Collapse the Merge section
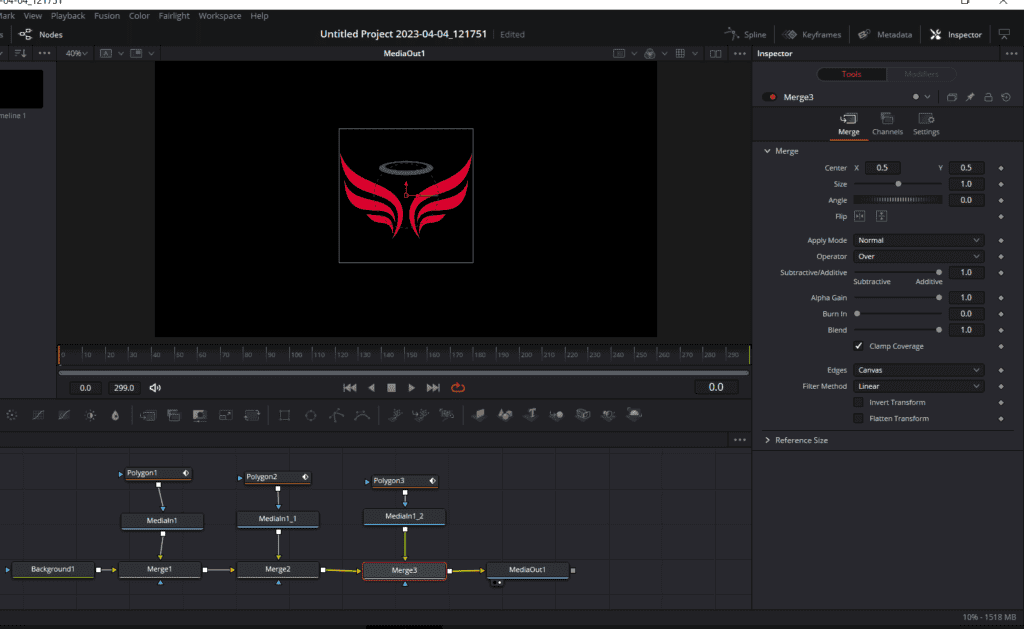Viewport: 1024px width, 629px height. point(767,151)
